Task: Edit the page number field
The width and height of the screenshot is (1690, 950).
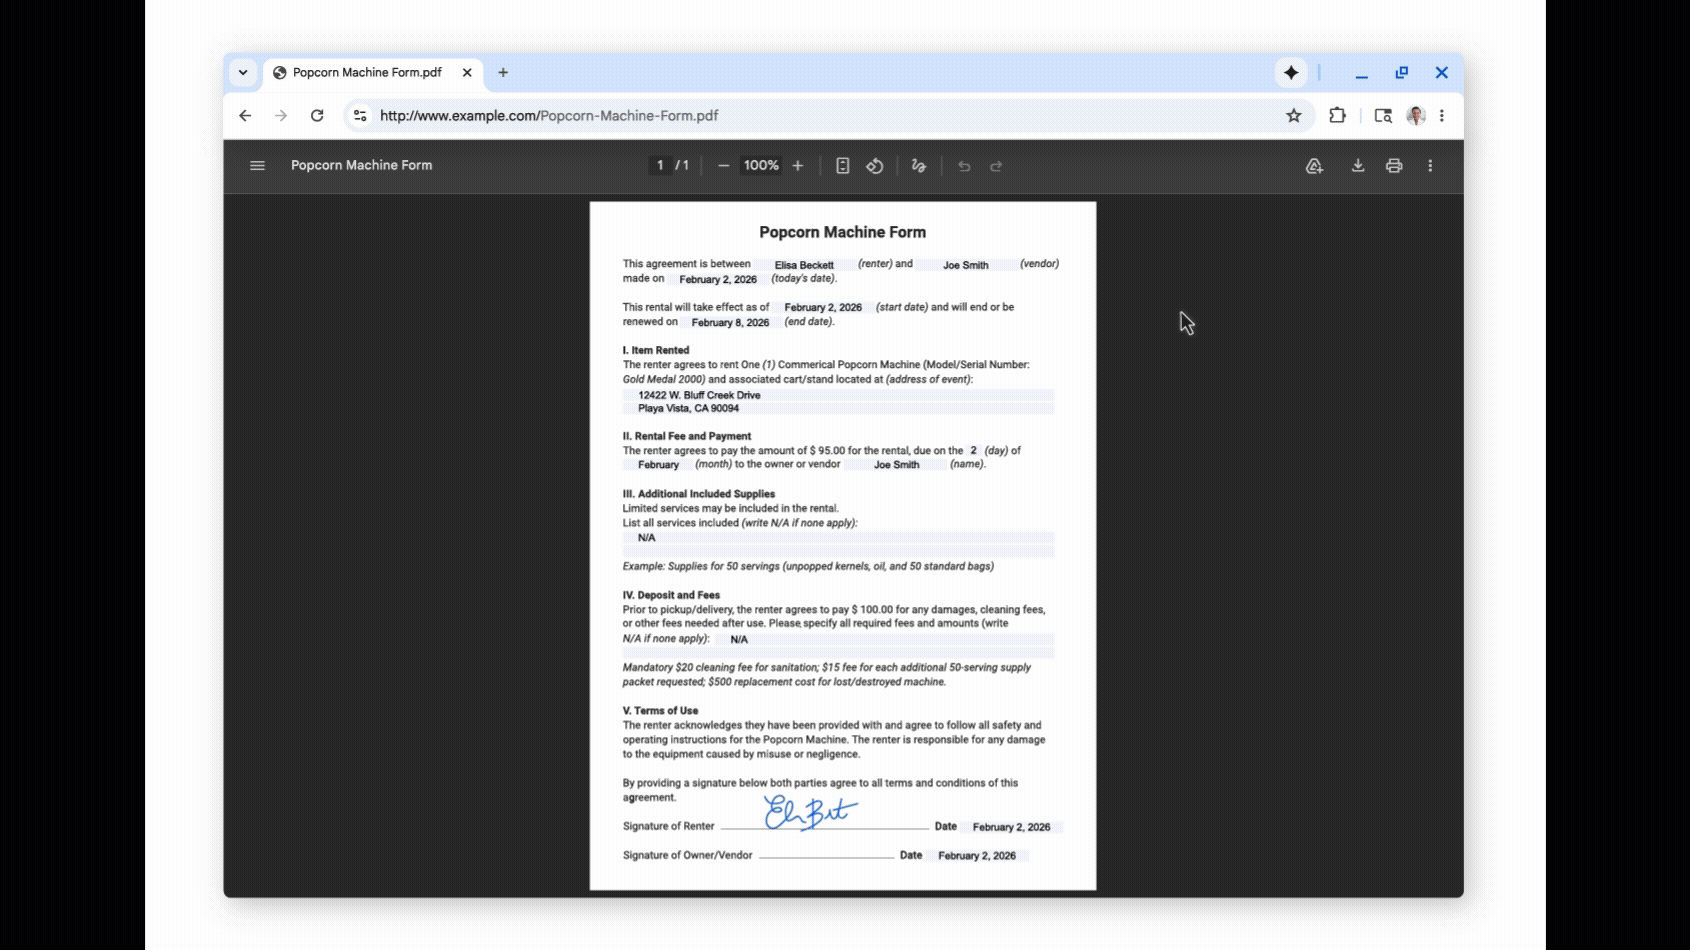Action: (660, 166)
